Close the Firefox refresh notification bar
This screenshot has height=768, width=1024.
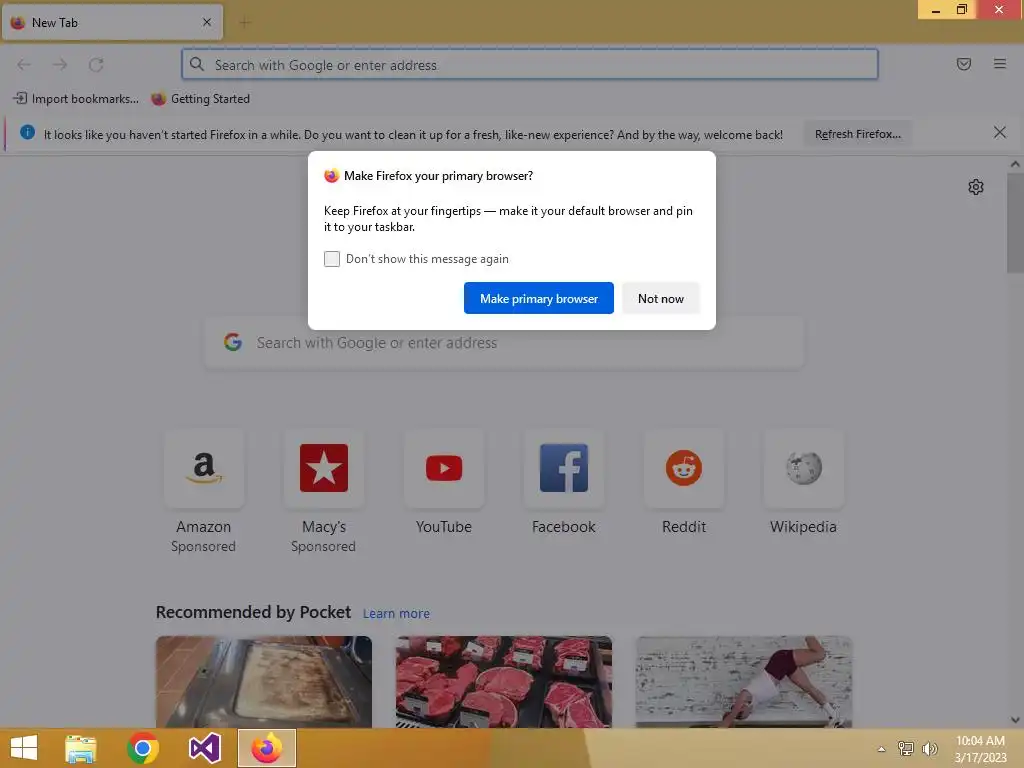999,133
